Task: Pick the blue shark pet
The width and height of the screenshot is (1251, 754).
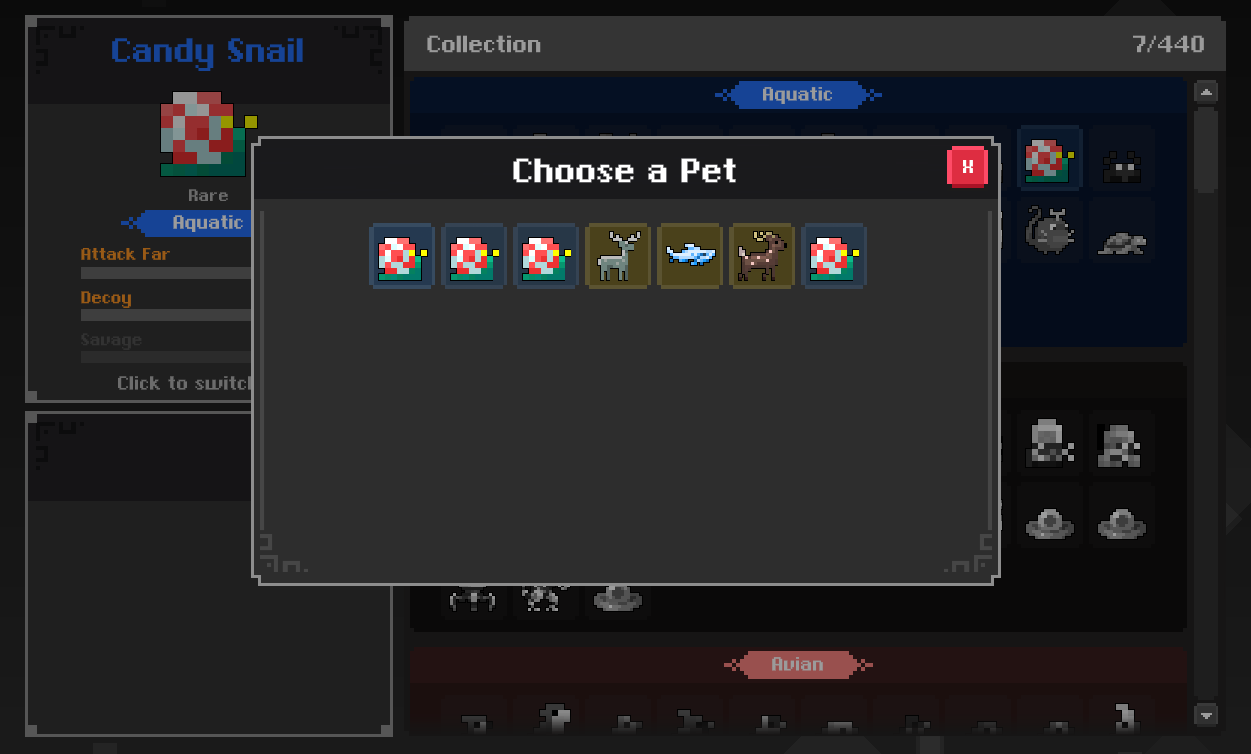Action: pyautogui.click(x=690, y=256)
